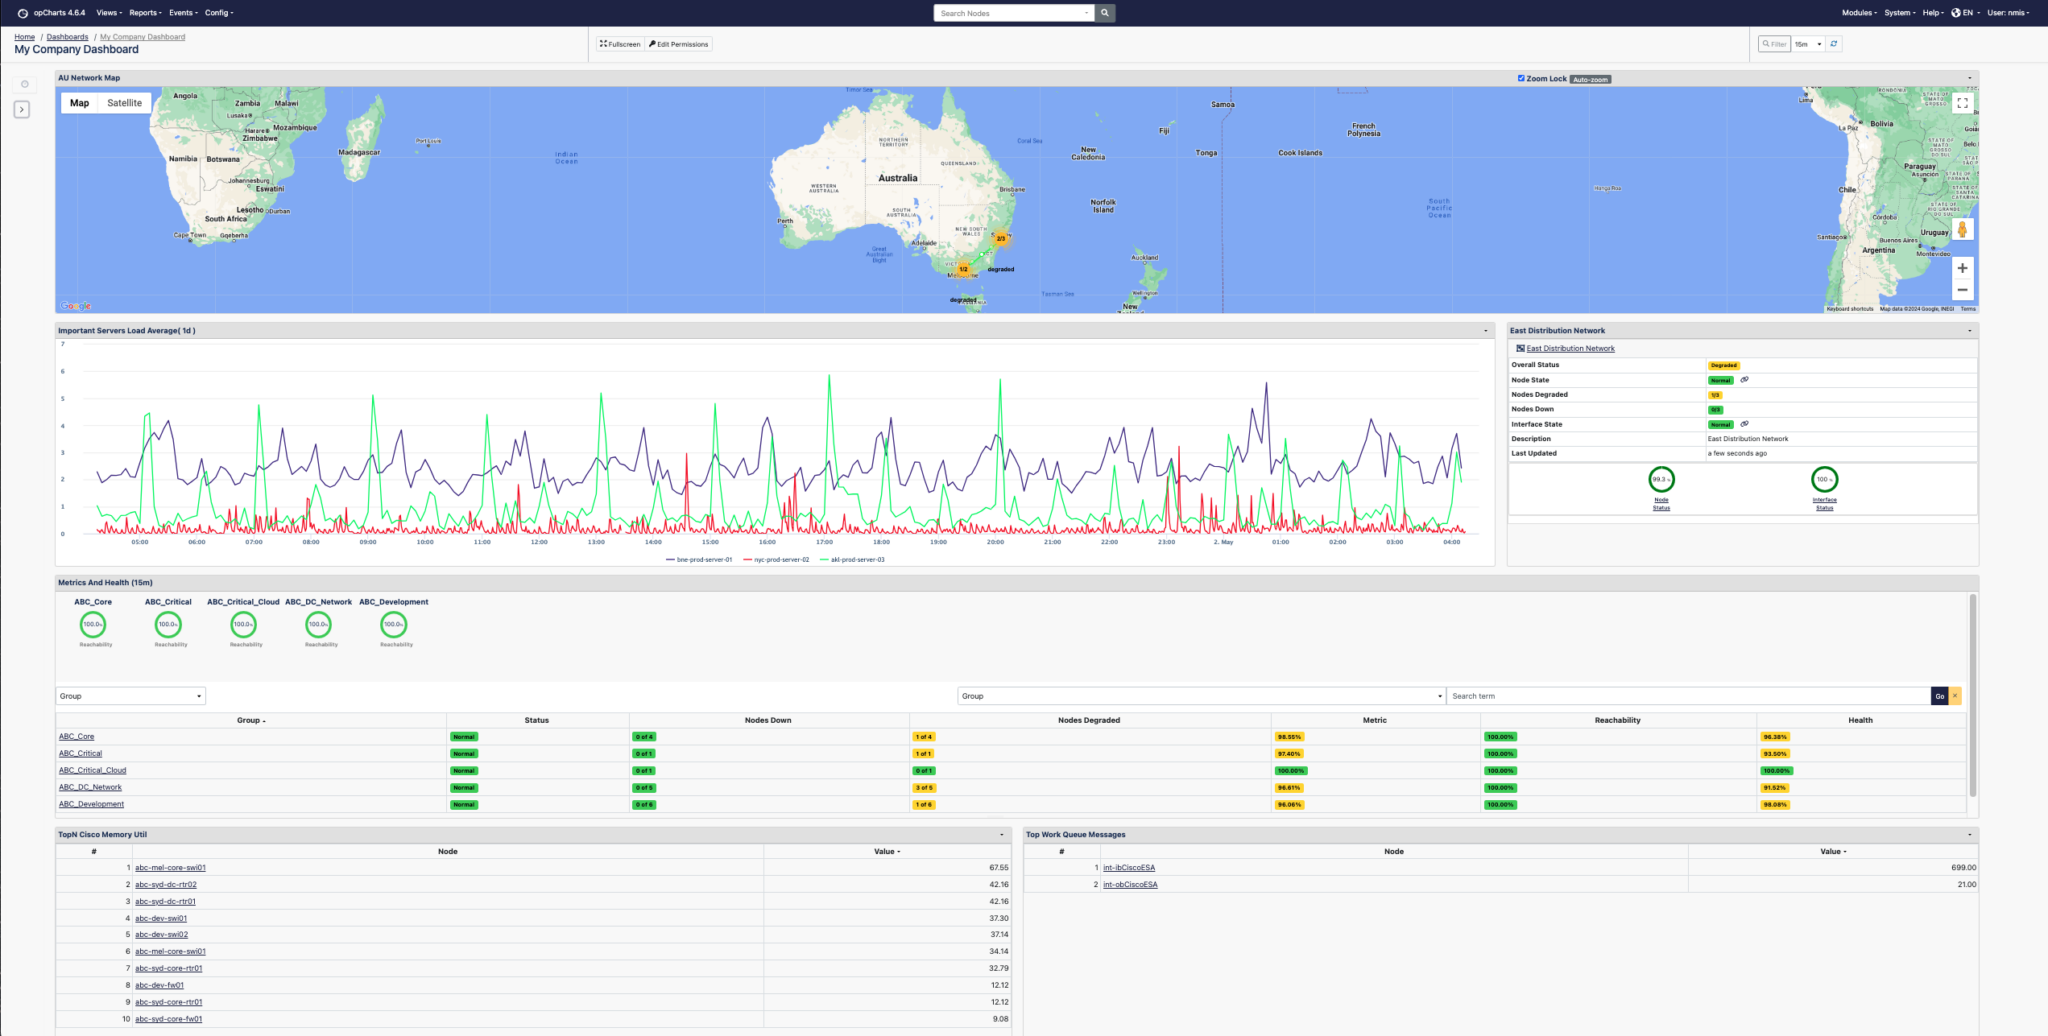Click the node search magnifier button
This screenshot has width=2048, height=1036.
click(x=1105, y=13)
